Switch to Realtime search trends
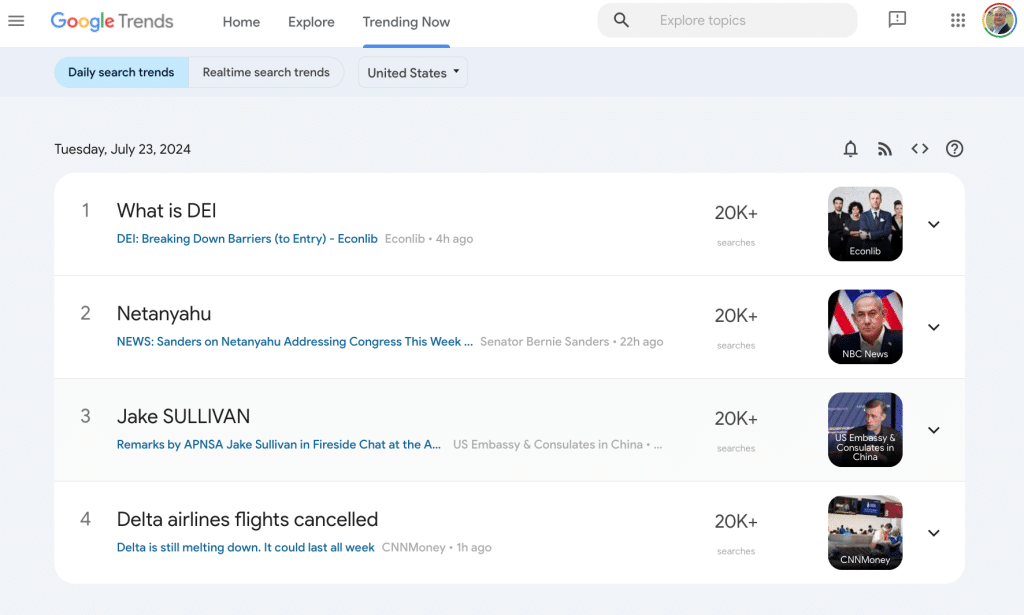The height and width of the screenshot is (615, 1024). (x=266, y=72)
